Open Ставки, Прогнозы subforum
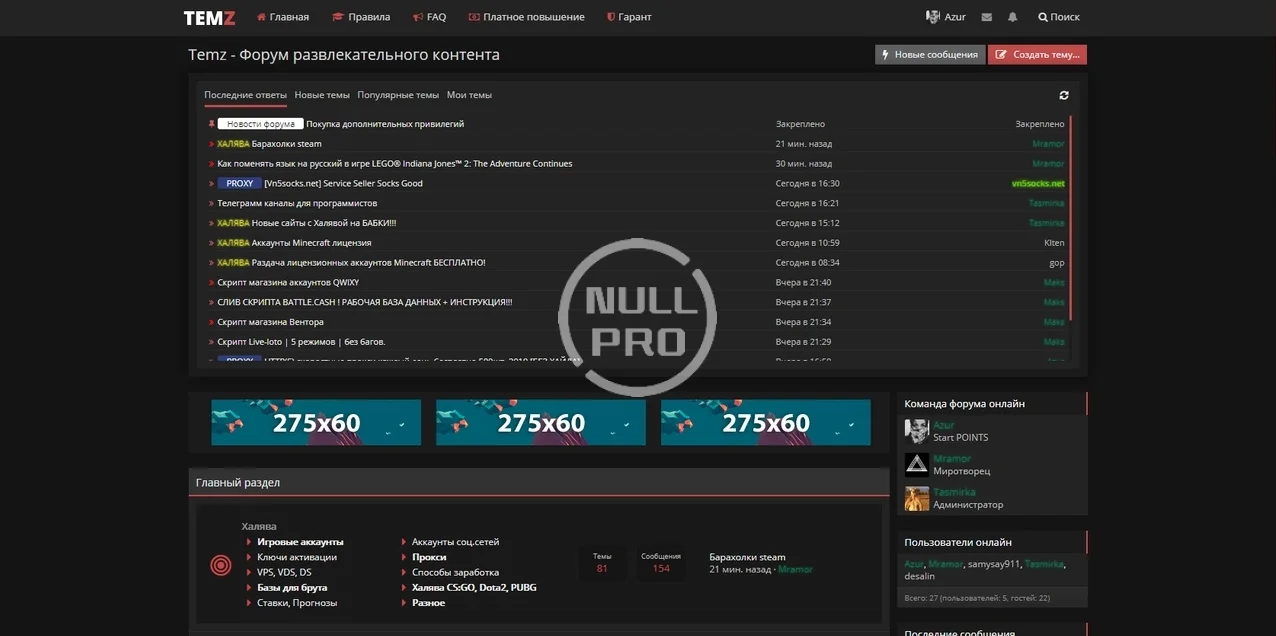The image size is (1276, 636). pyautogui.click(x=297, y=603)
